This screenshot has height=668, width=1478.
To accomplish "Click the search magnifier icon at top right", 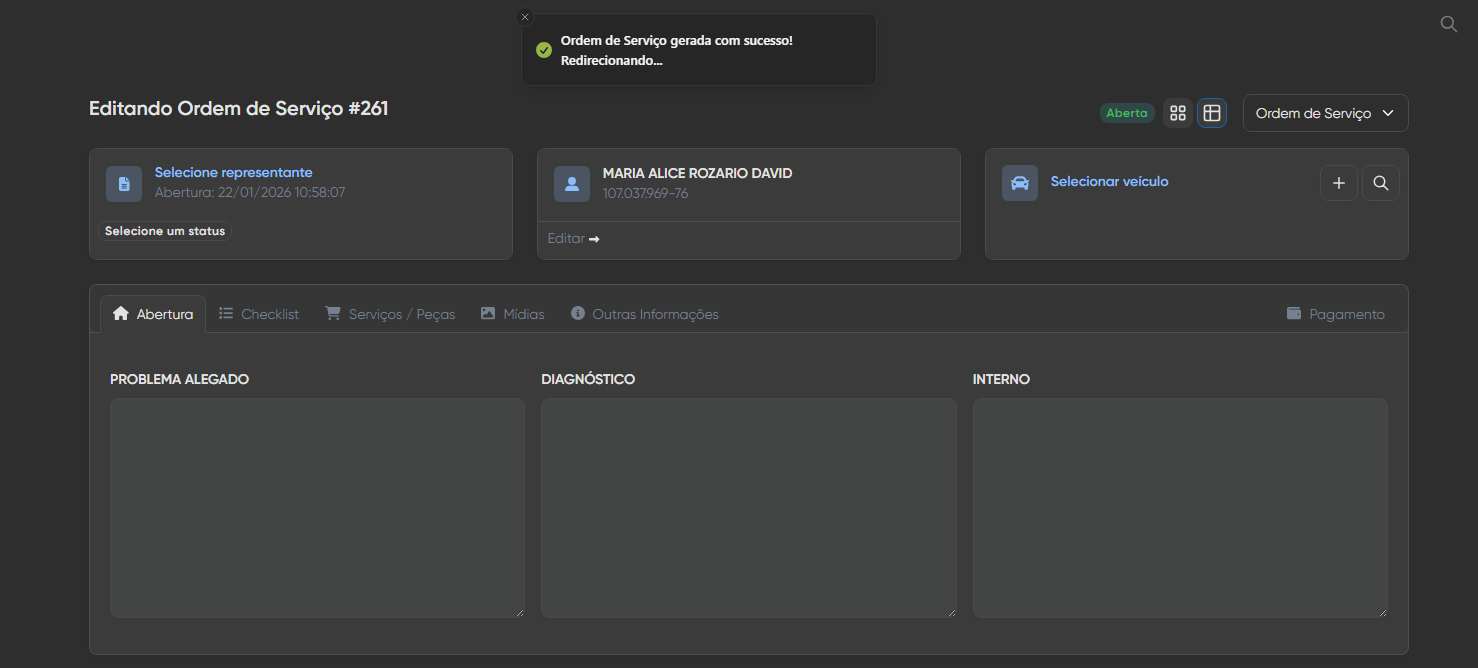I will coord(1448,24).
